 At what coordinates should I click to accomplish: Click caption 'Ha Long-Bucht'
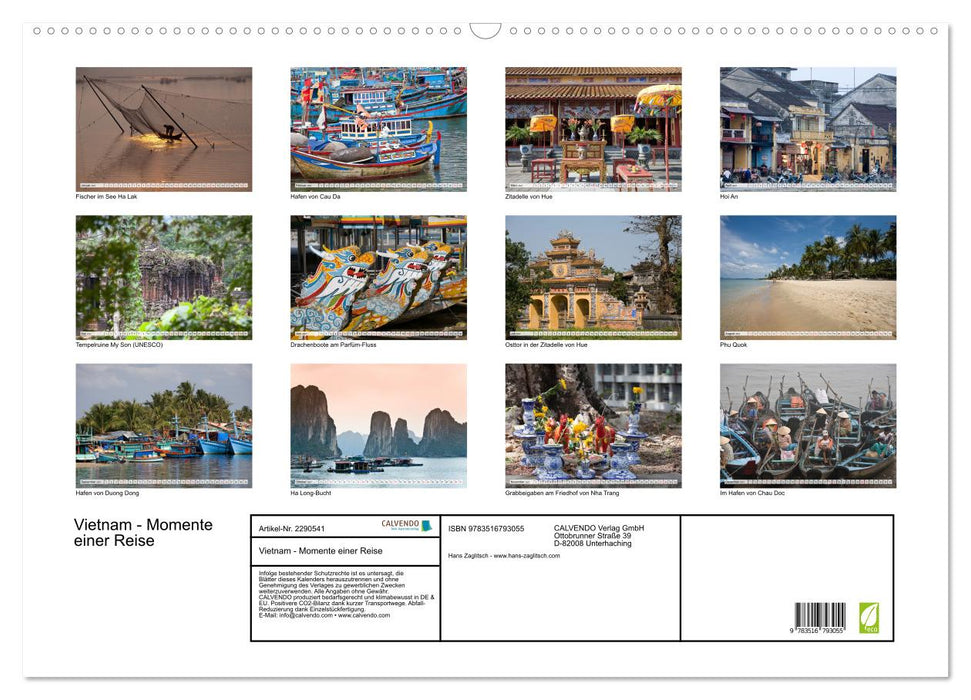click(311, 493)
